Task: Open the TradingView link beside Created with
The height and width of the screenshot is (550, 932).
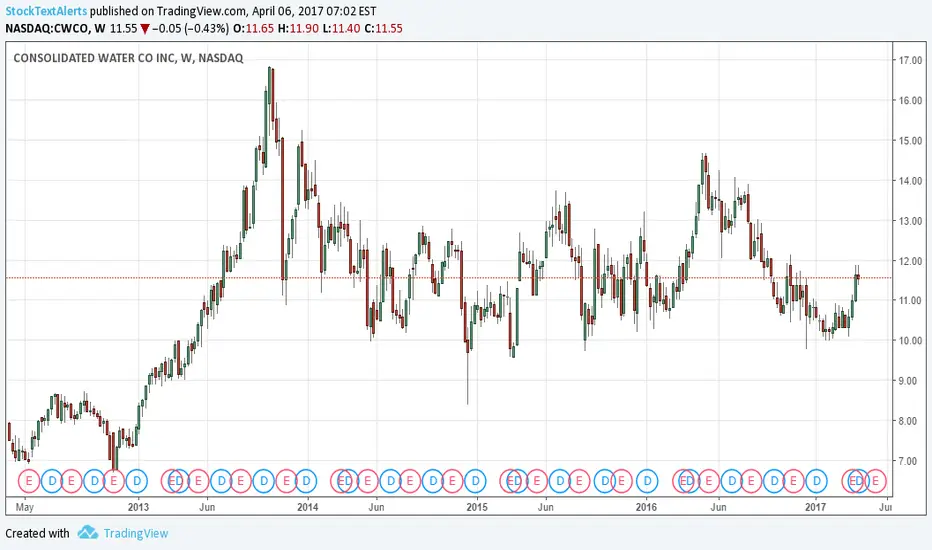Action: click(x=136, y=533)
